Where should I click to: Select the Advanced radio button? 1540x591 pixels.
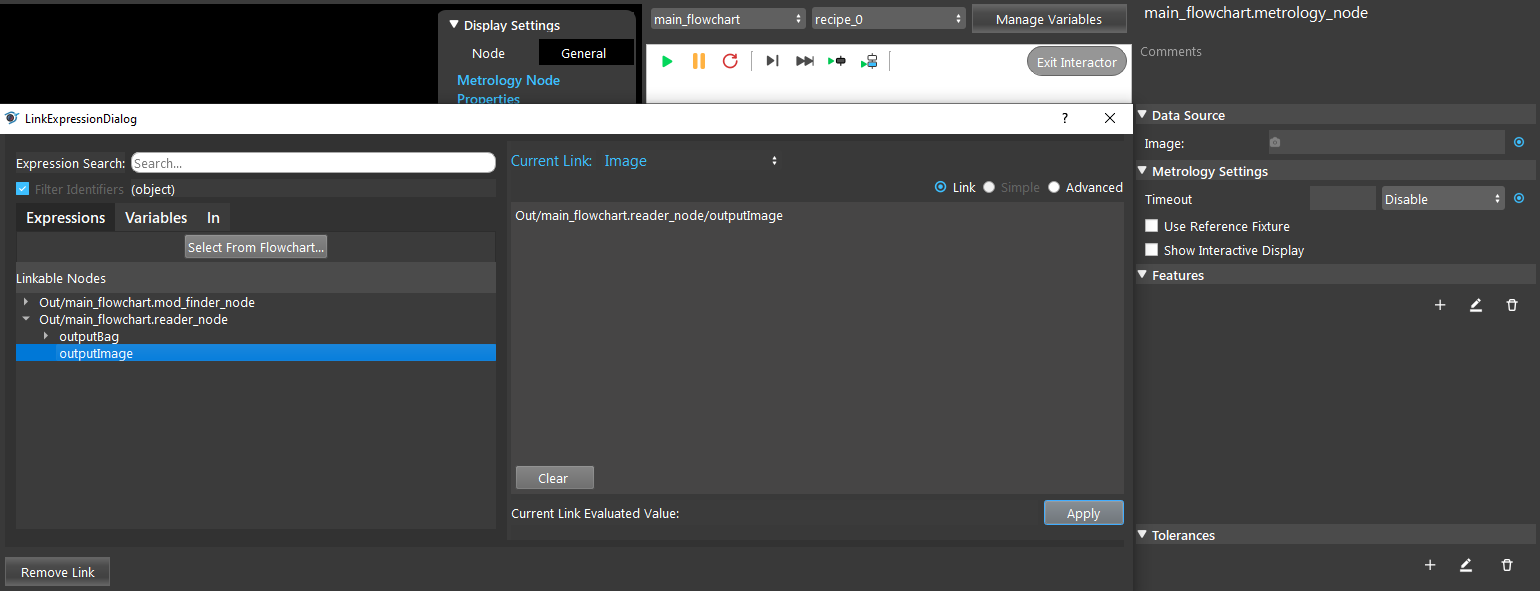pyautogui.click(x=1054, y=187)
